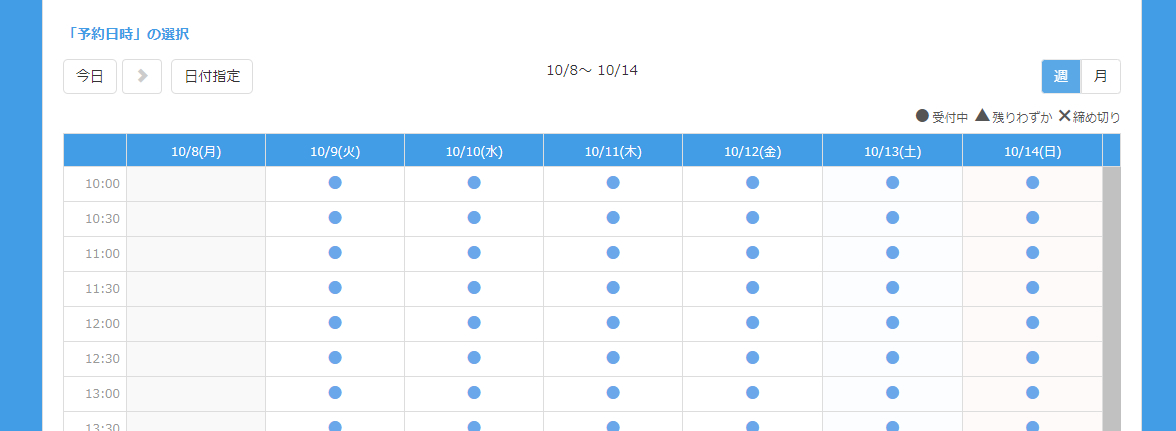
Task: Select the 13:00 slot on 10/12(金)
Action: tap(752, 393)
